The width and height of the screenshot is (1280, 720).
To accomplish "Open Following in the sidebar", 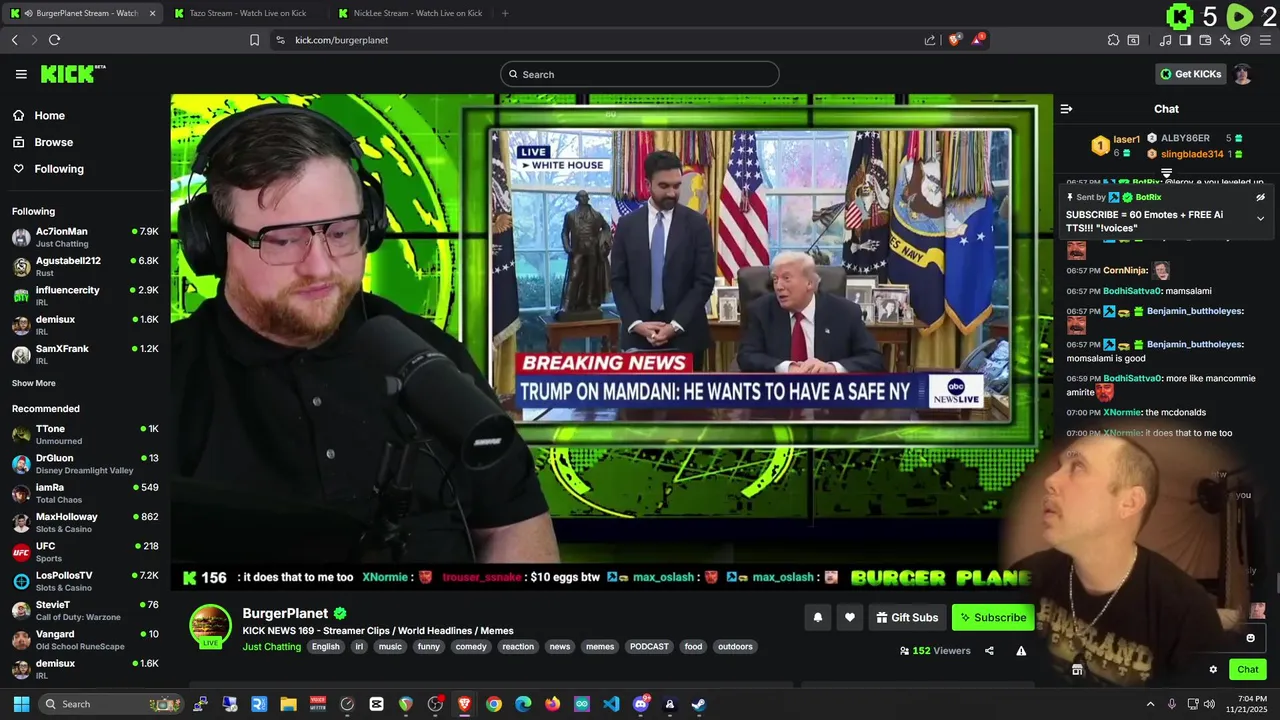I will (59, 169).
